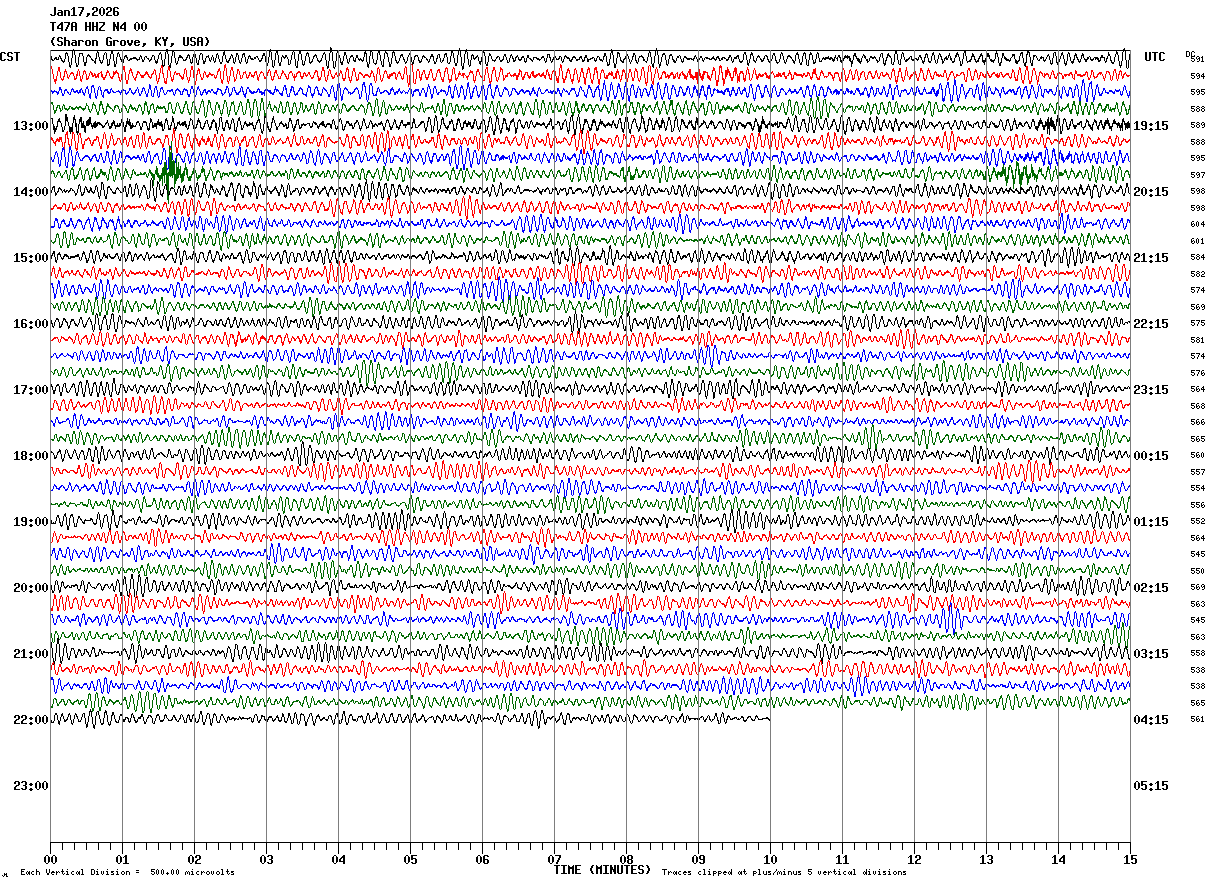Select the T47A HHZ N4 00 station label
This screenshot has height=886, width=1210.
(99, 27)
